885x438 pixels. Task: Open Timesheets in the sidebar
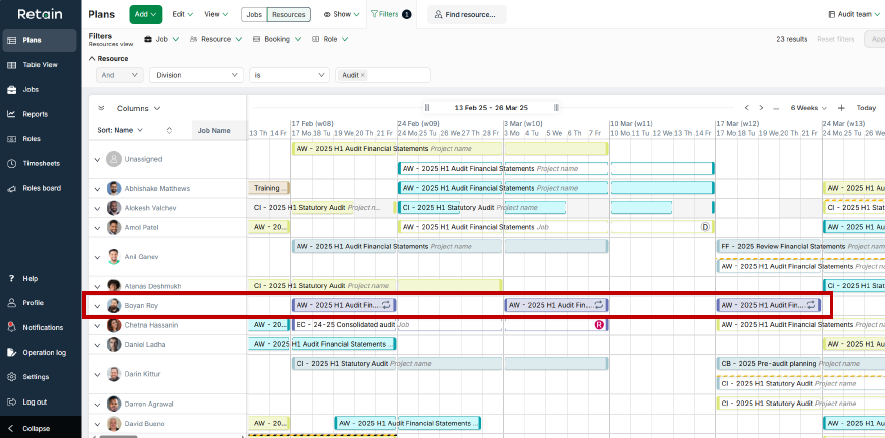(x=39, y=163)
